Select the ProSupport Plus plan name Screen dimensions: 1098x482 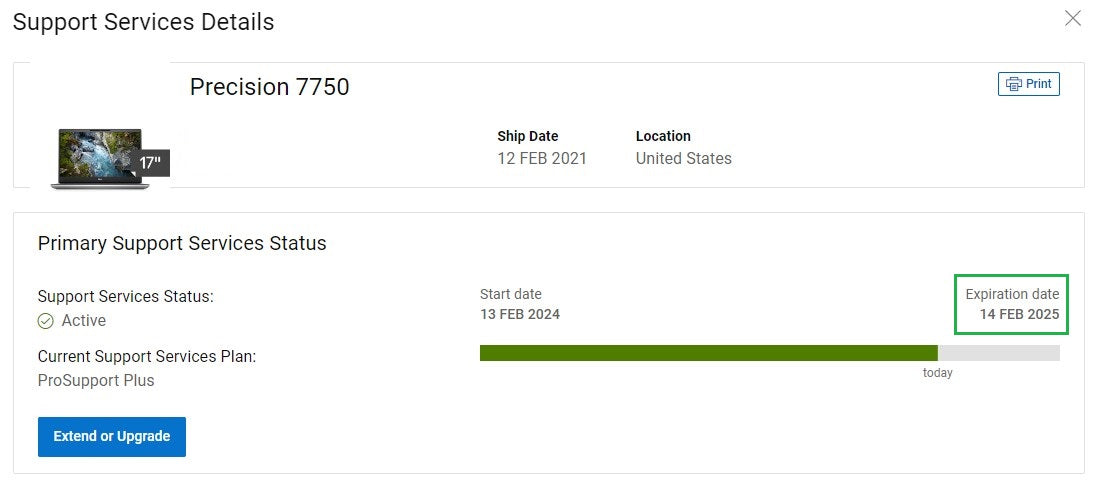click(x=96, y=380)
